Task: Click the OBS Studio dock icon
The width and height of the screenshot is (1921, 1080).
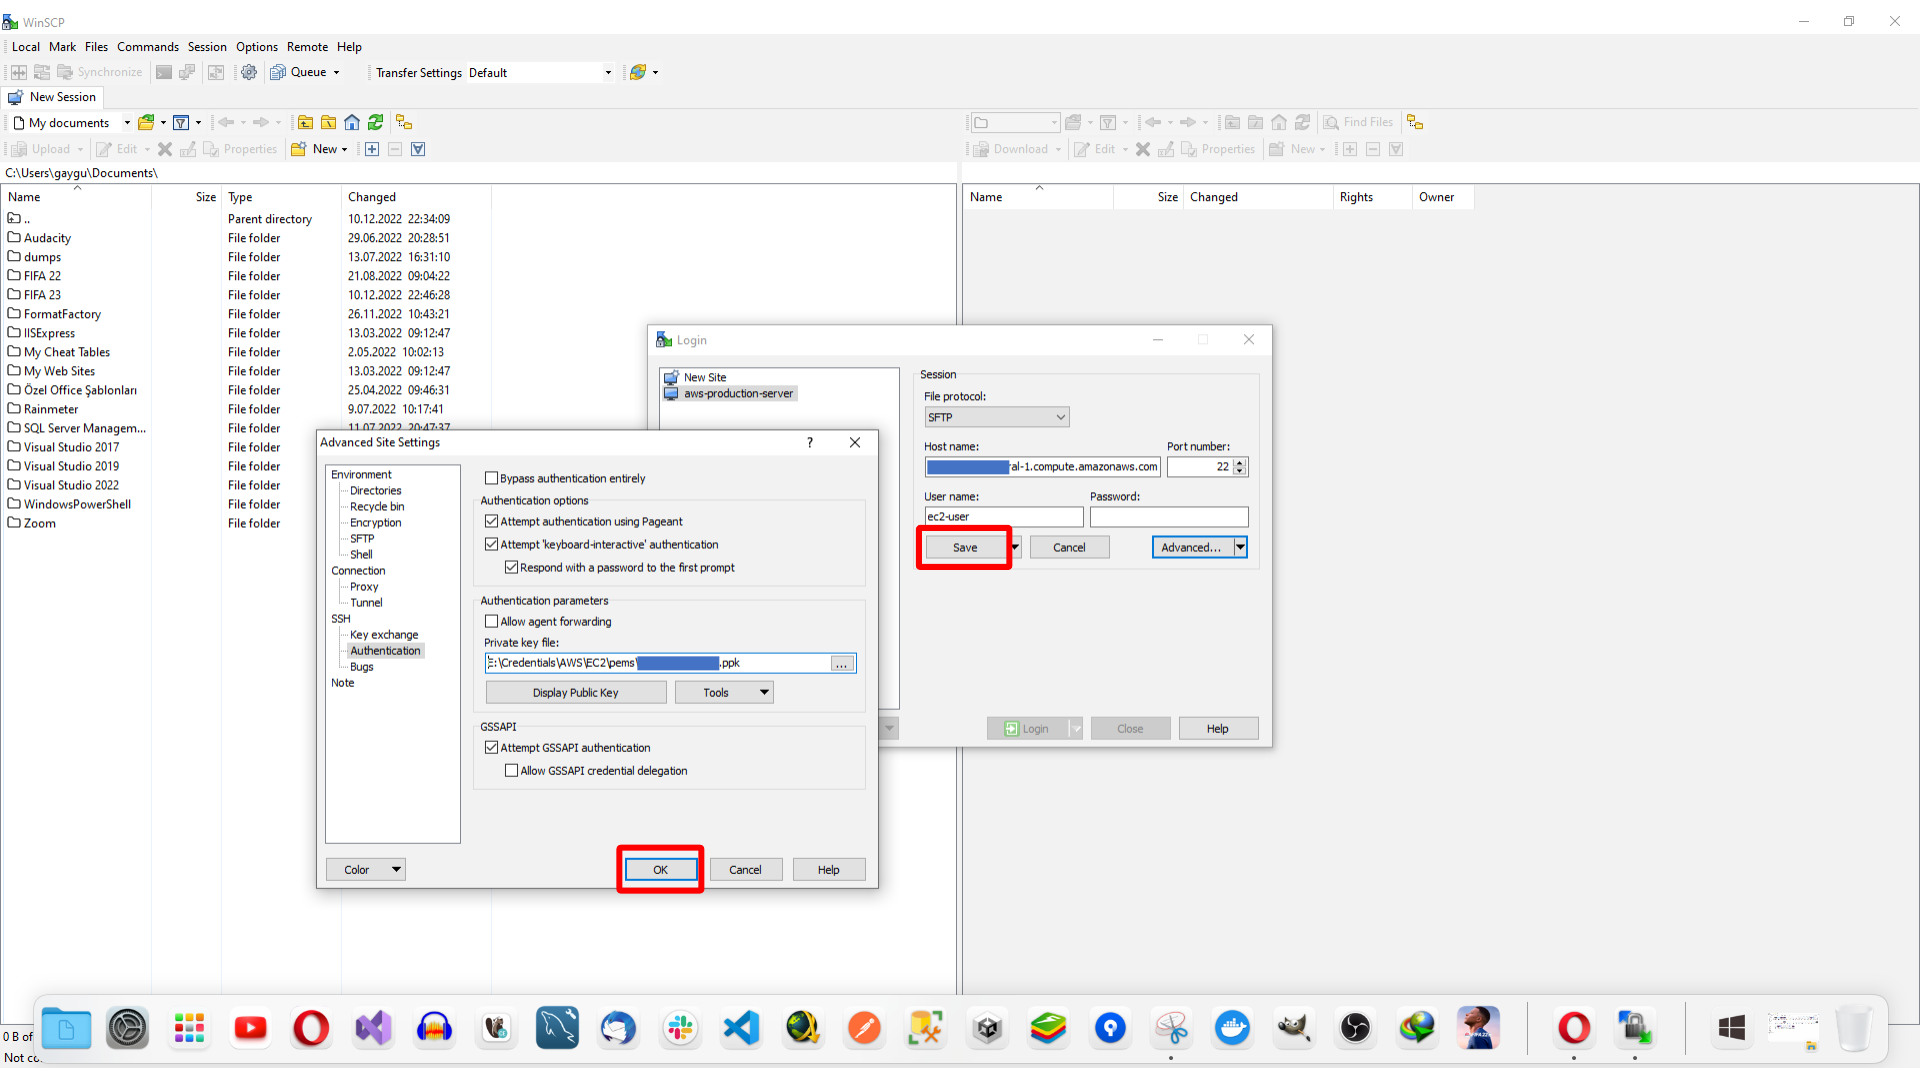Action: coord(1355,1028)
